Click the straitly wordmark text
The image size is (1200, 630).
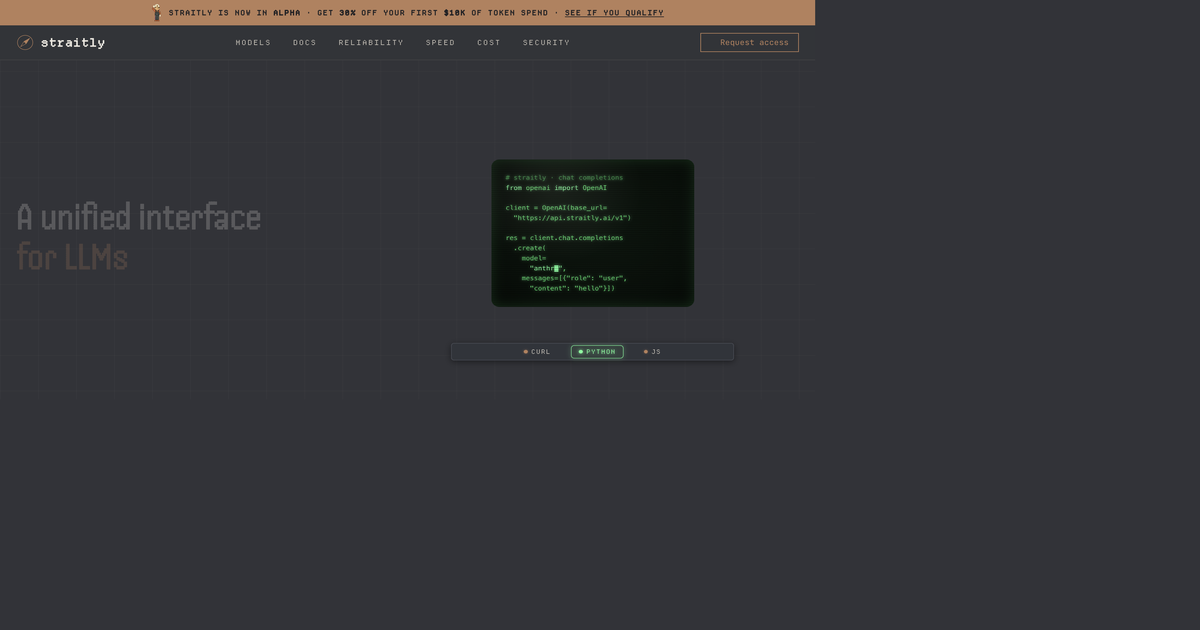coord(73,43)
